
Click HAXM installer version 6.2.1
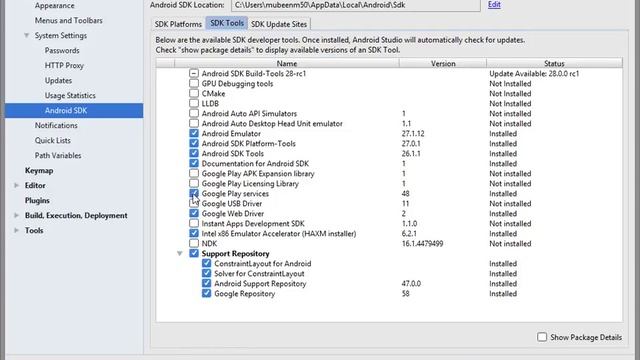(409, 233)
